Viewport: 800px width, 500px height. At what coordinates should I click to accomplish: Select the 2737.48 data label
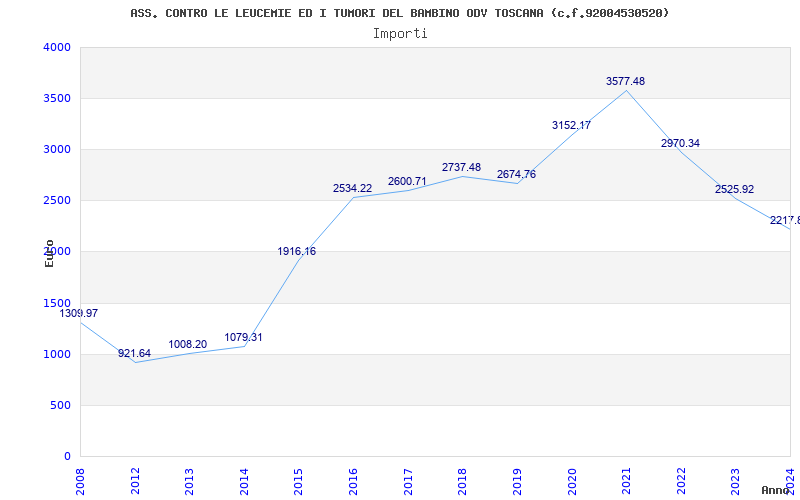pos(461,167)
